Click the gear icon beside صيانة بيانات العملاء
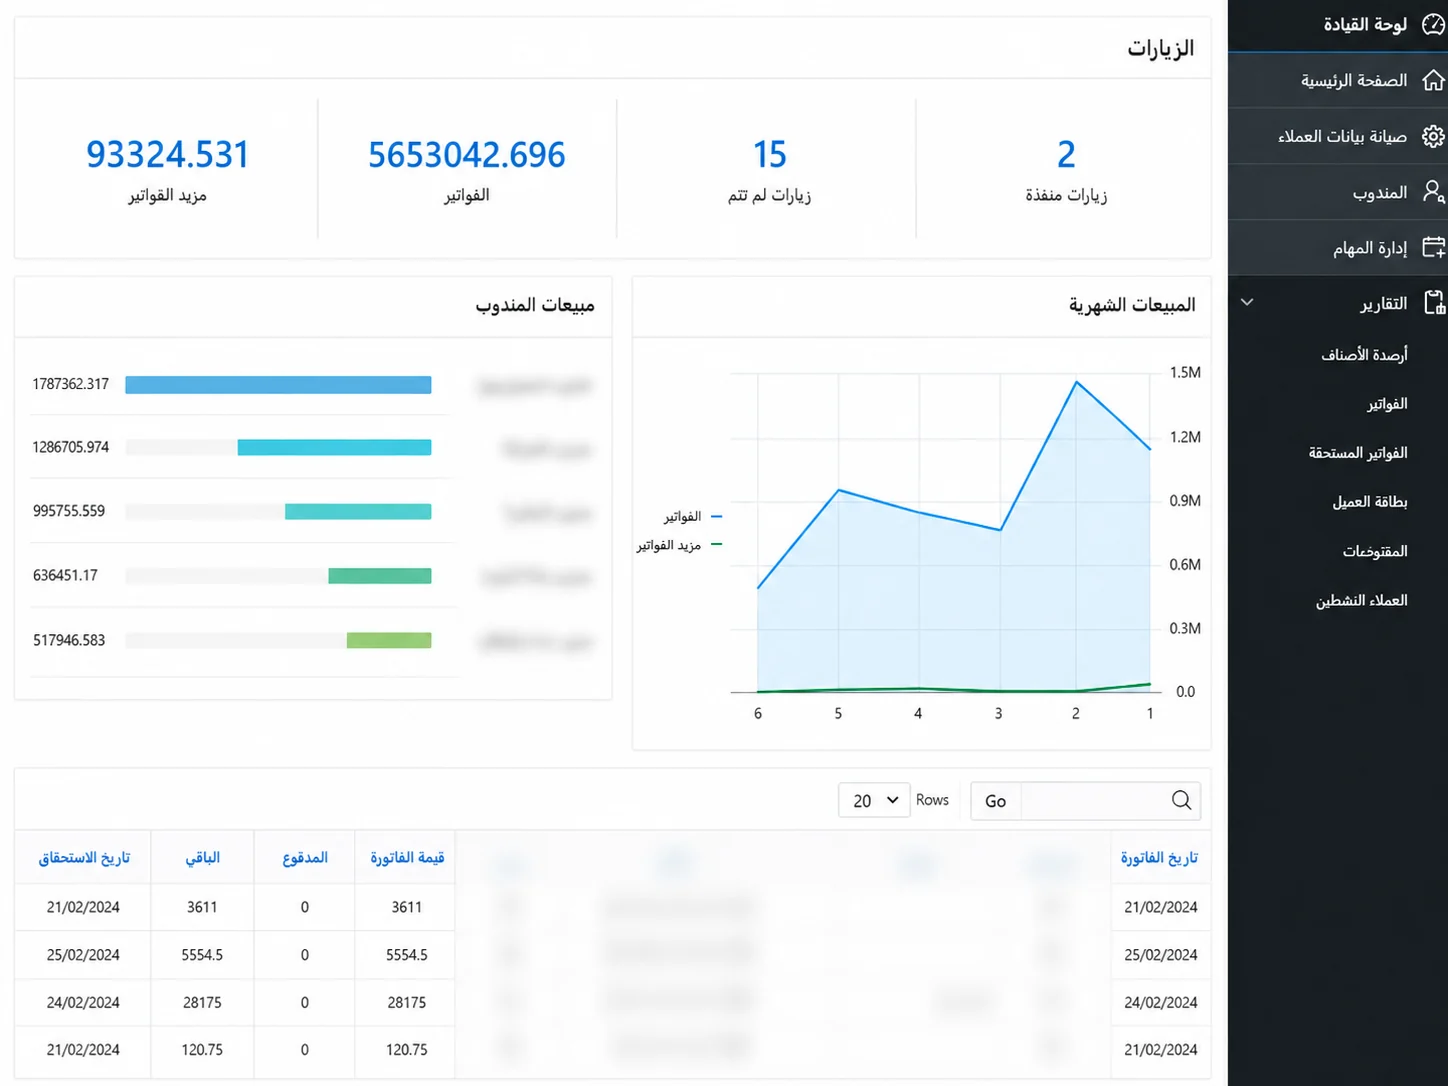The height and width of the screenshot is (1086, 1448). 1433,136
